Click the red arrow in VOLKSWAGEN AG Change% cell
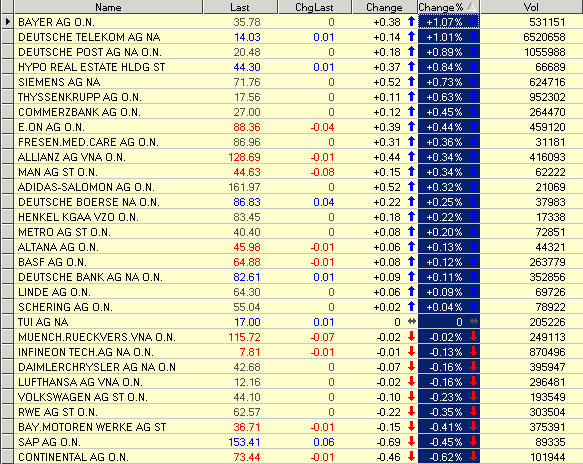The height and width of the screenshot is (464, 583). pyautogui.click(x=473, y=396)
